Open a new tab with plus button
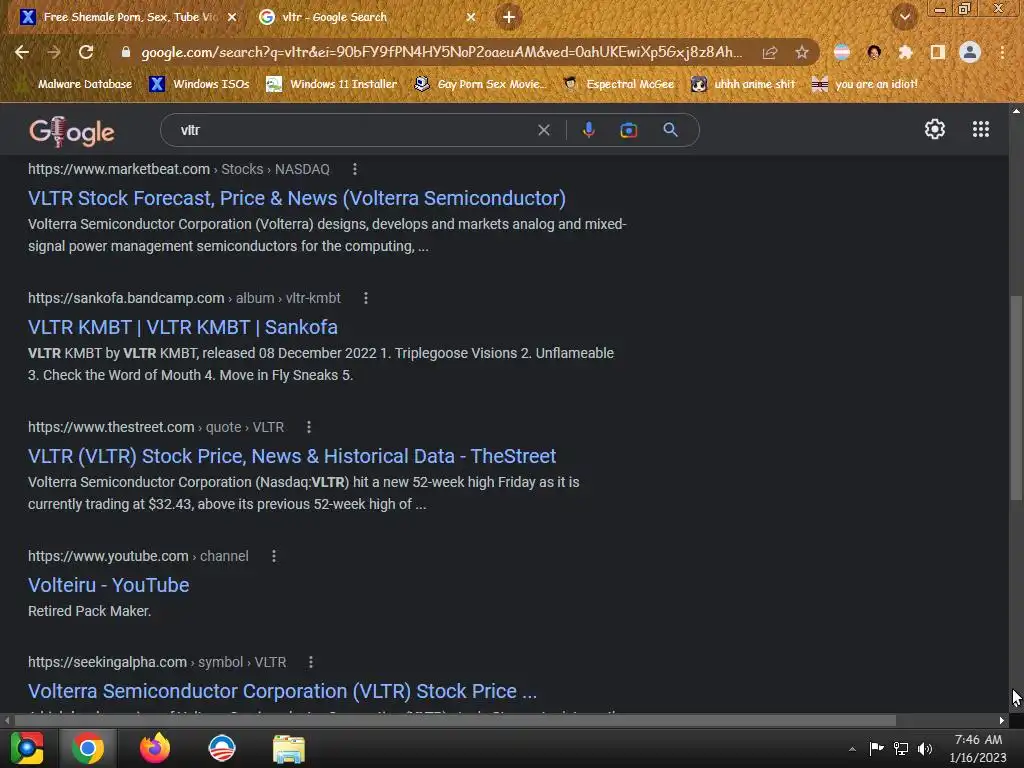The width and height of the screenshot is (1024, 768). tap(509, 17)
